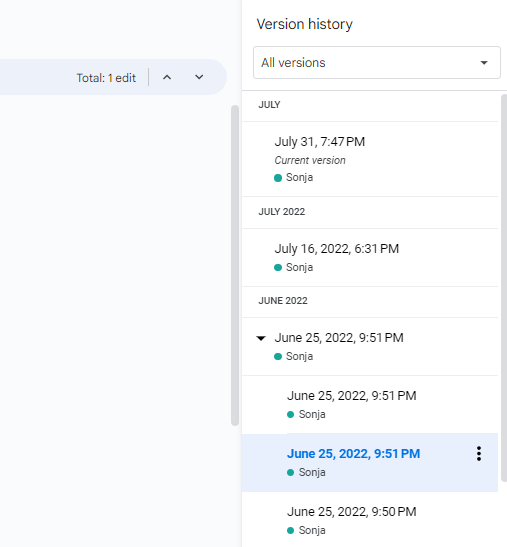Click the Sonja name under July 31 version

(x=299, y=177)
